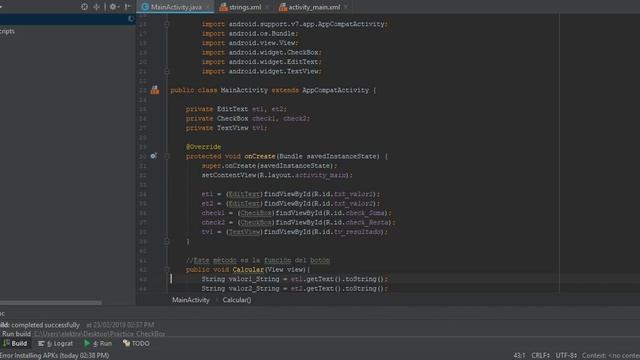Click the comment line above Calcular method
The image size is (640, 360).
coord(258,260)
